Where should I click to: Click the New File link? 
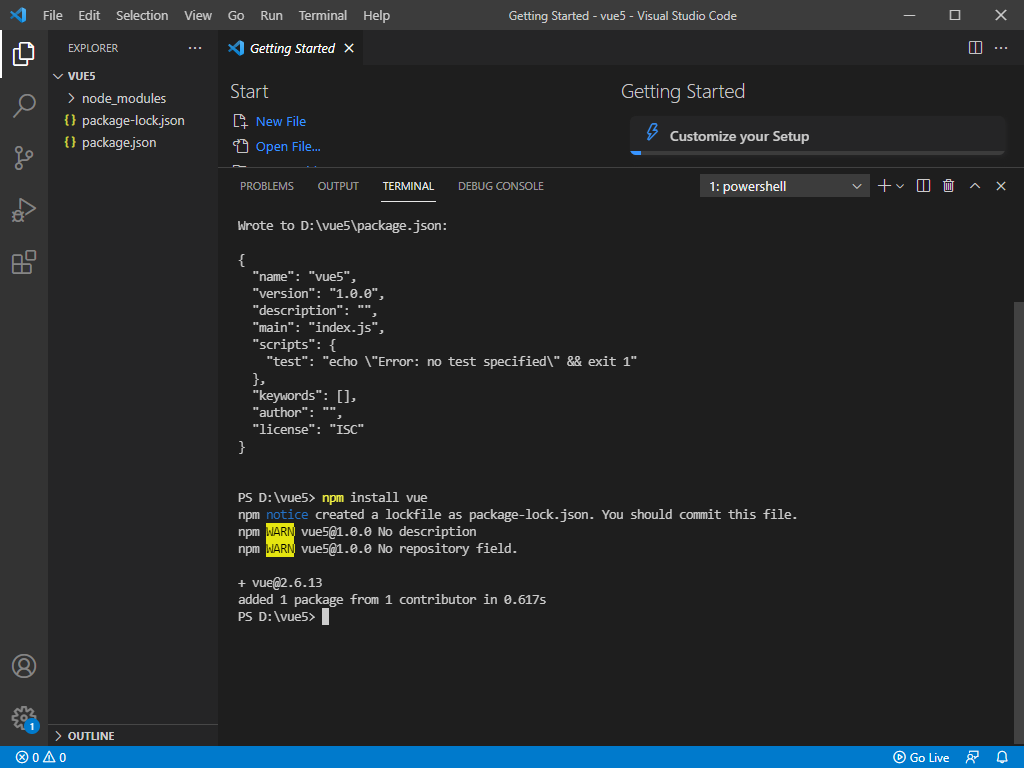[281, 121]
